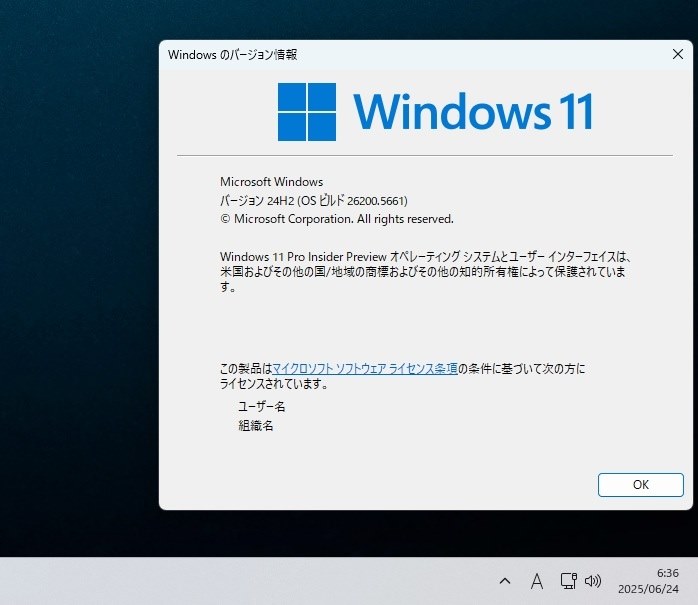This screenshot has width=698, height=605.
Task: Click the Microsoft Windows text line
Action: click(x=272, y=182)
